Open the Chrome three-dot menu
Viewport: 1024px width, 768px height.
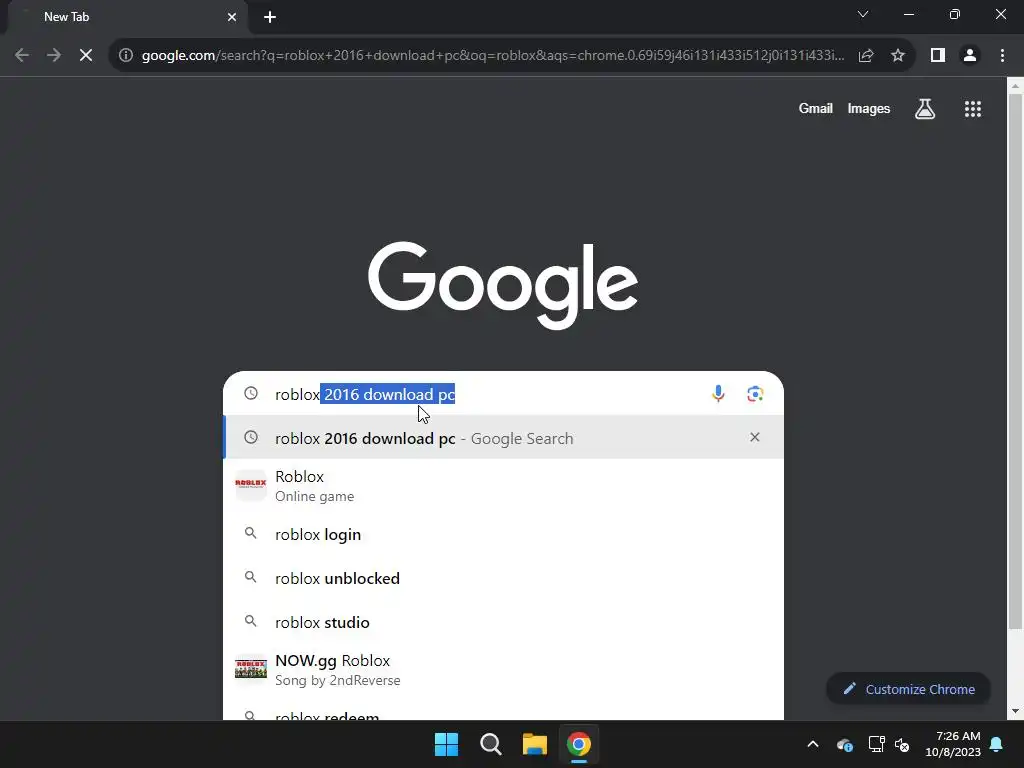point(1002,56)
